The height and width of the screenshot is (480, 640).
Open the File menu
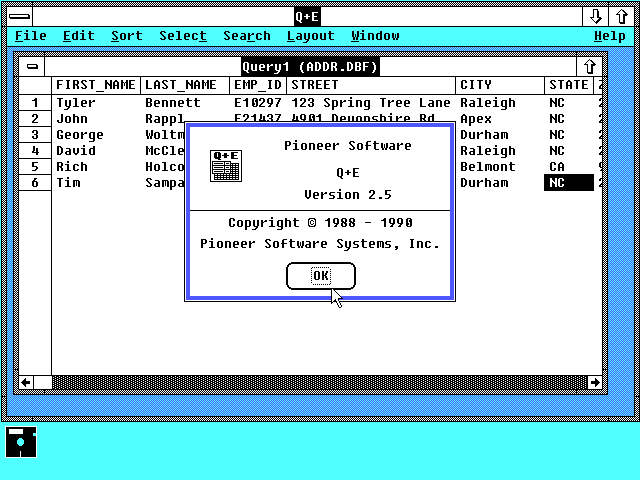[x=31, y=36]
